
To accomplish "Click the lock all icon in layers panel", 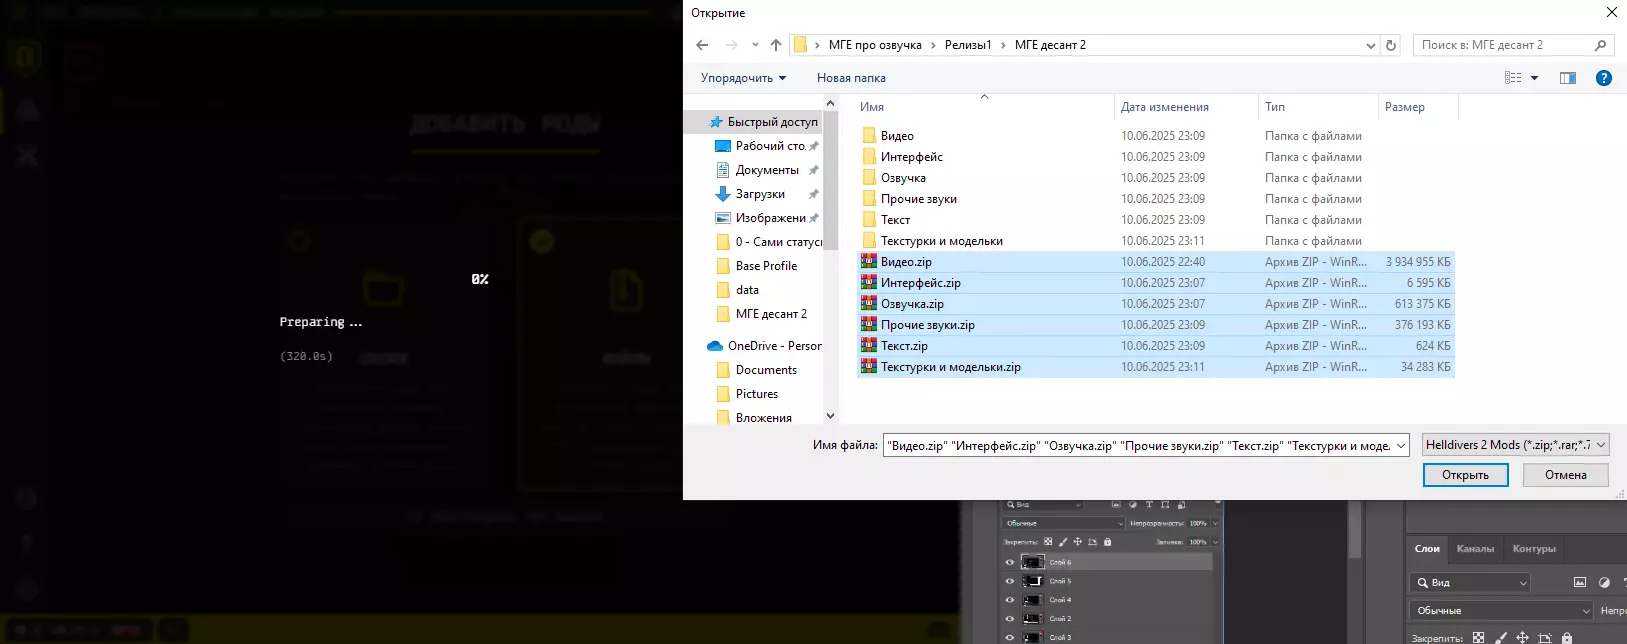I will [1566, 638].
